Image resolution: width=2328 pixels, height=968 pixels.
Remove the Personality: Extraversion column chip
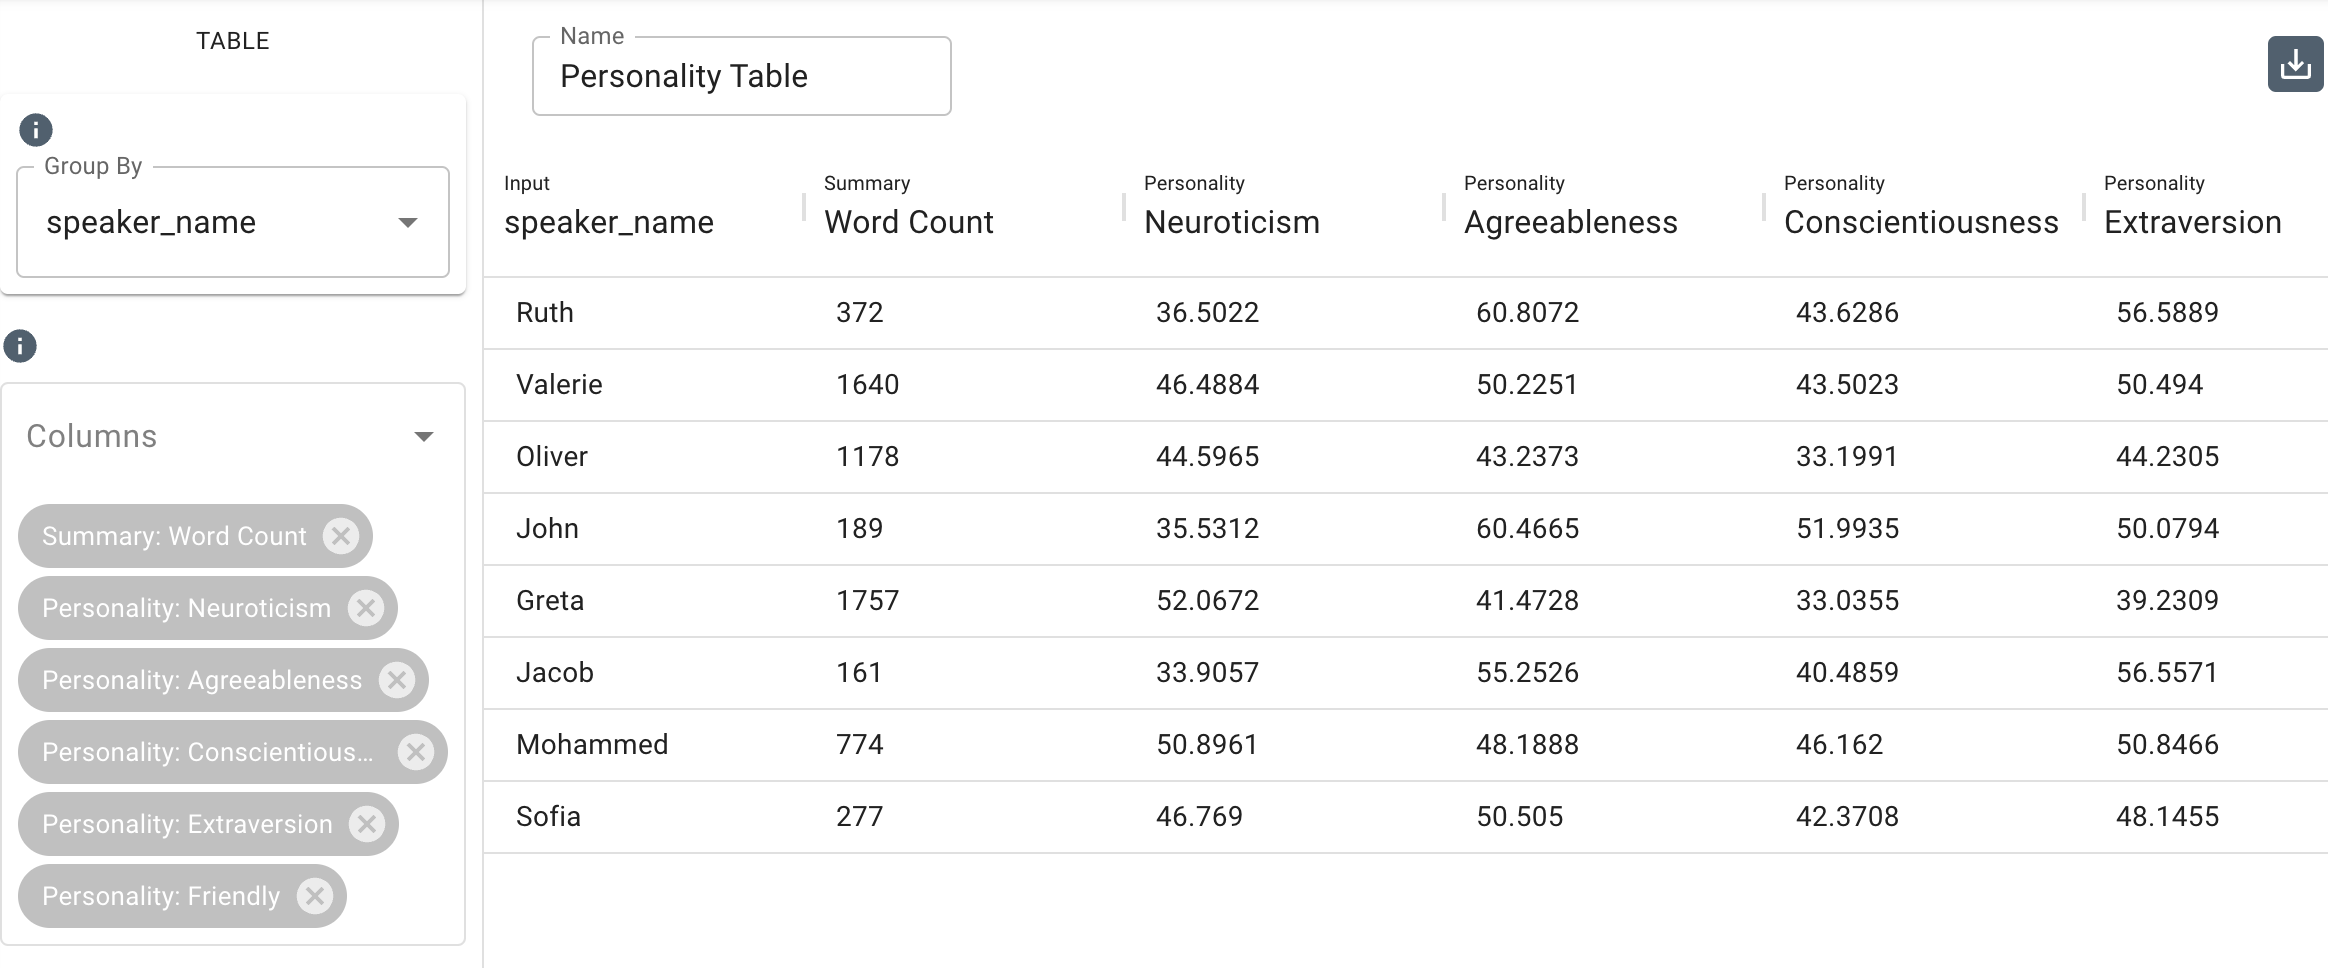(368, 824)
